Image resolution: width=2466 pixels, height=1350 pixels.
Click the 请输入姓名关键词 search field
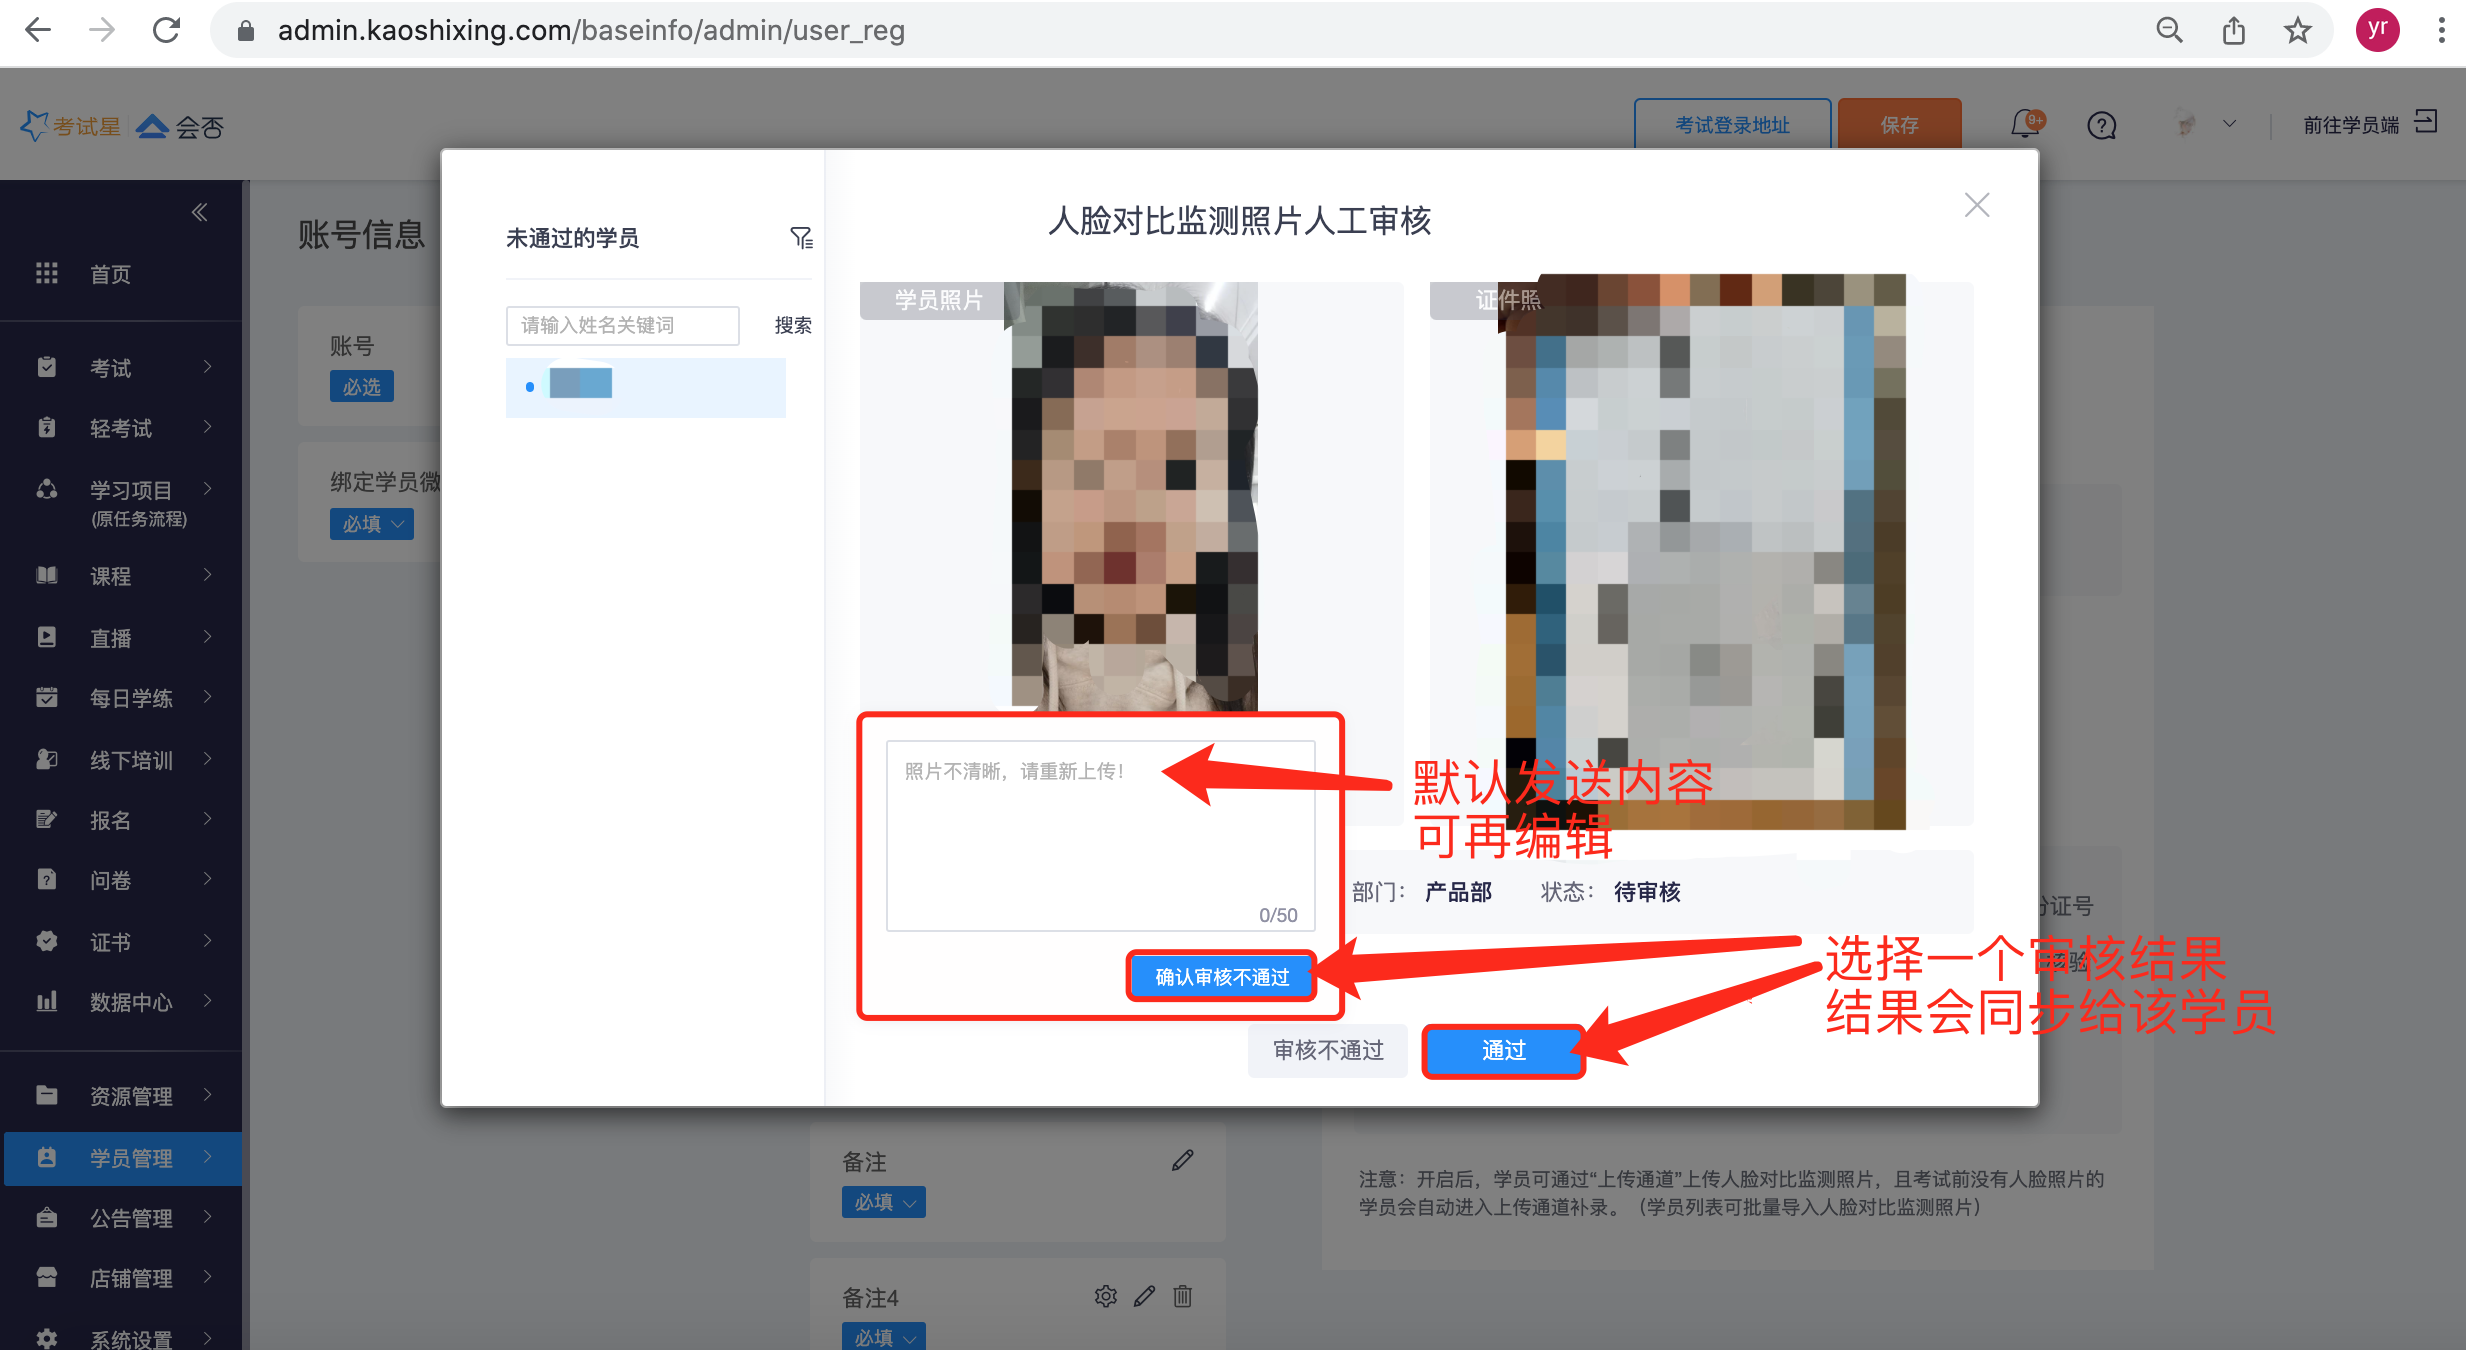(622, 325)
